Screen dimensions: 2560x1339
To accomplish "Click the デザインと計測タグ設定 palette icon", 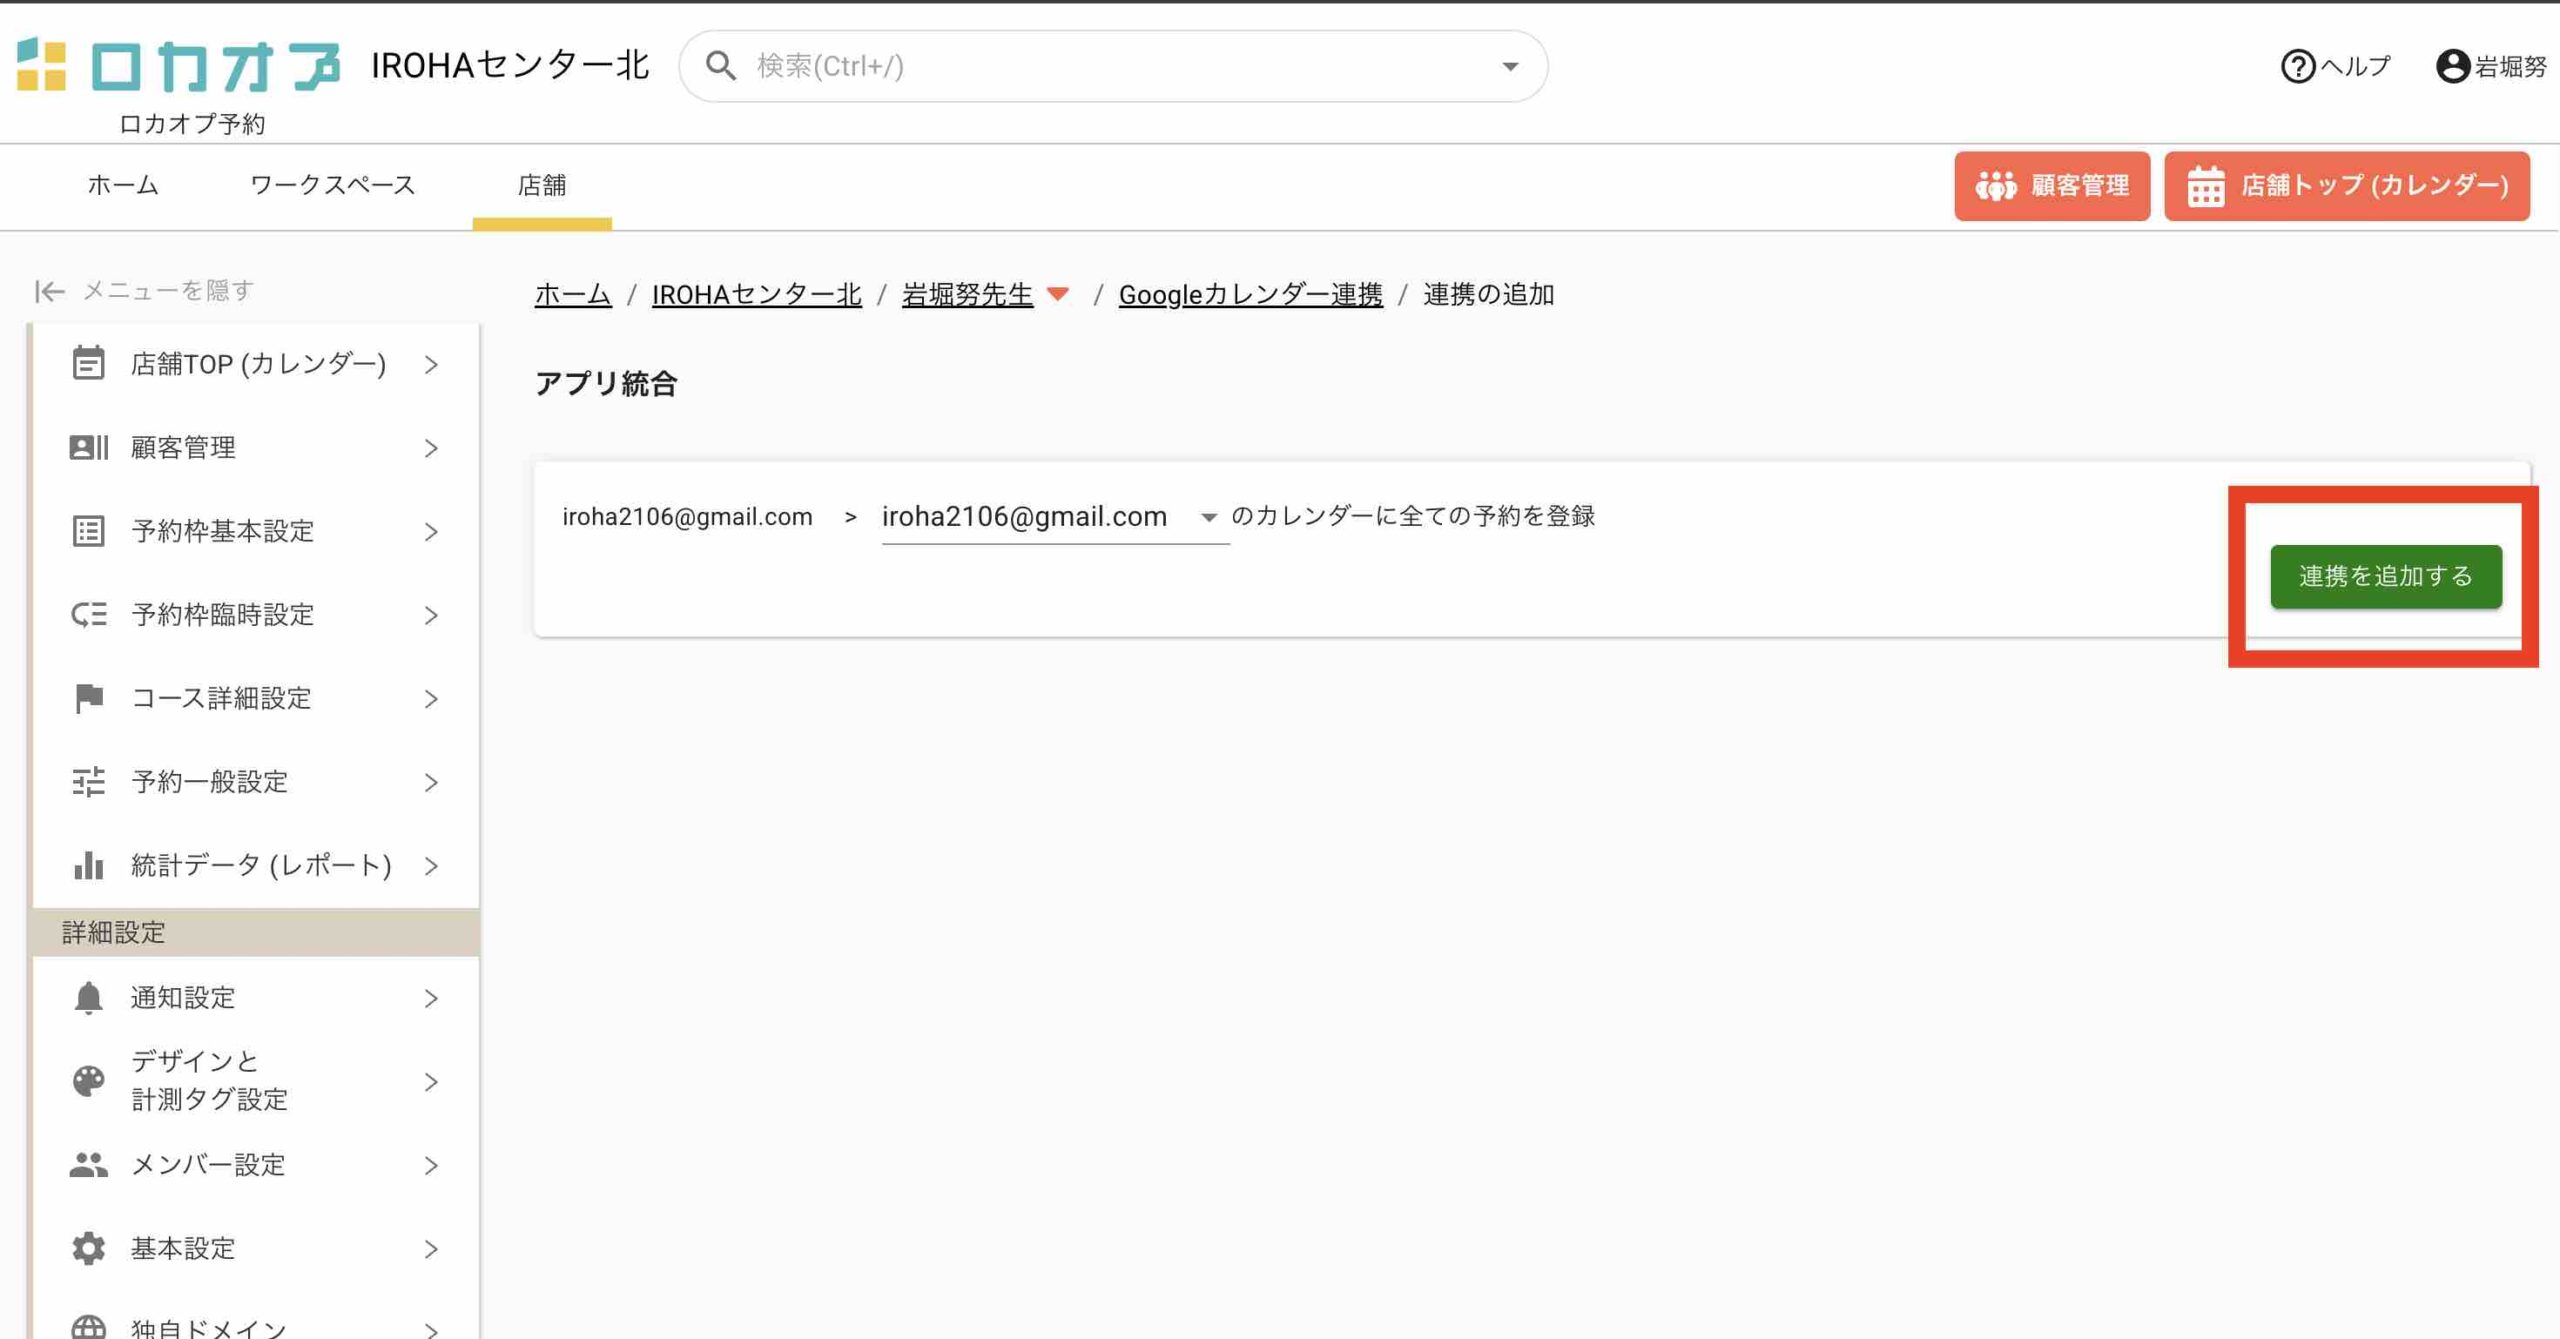I will 88,1081.
